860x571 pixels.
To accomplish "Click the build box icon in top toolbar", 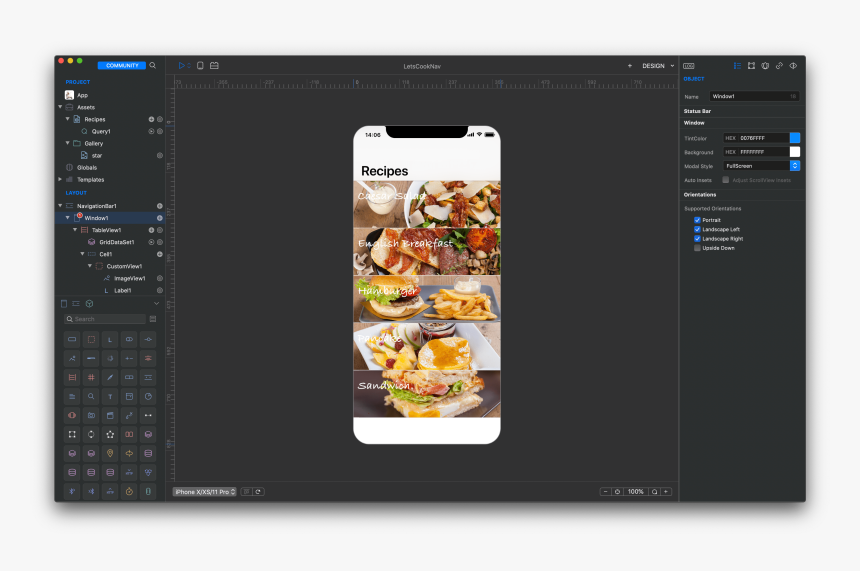I will click(x=214, y=66).
